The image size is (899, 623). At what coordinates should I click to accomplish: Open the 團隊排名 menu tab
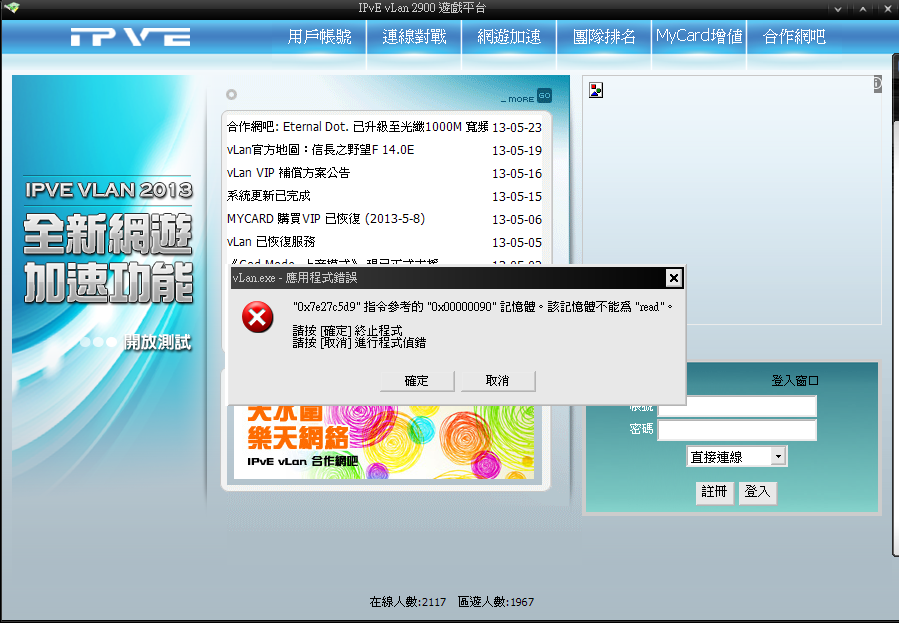coord(604,37)
